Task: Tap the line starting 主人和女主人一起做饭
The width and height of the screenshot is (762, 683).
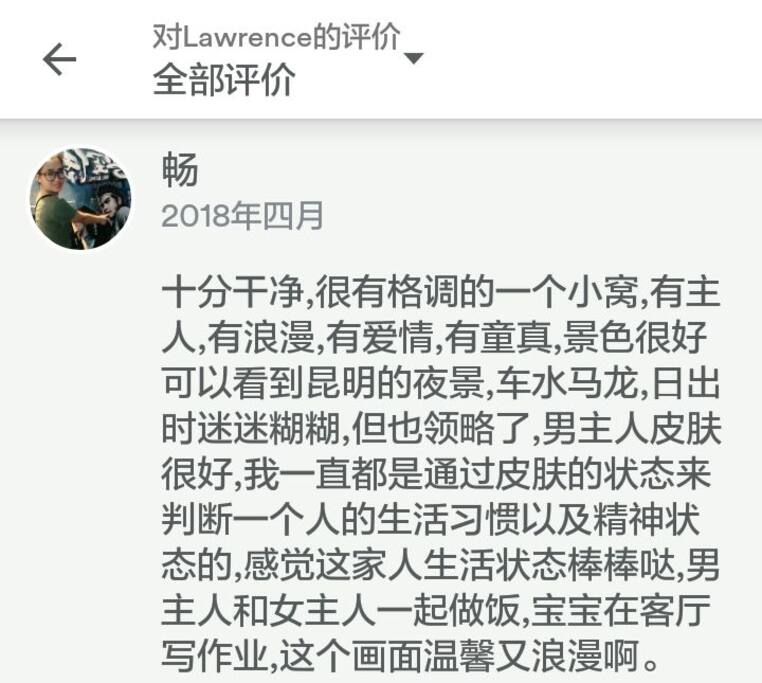Action: click(x=436, y=611)
